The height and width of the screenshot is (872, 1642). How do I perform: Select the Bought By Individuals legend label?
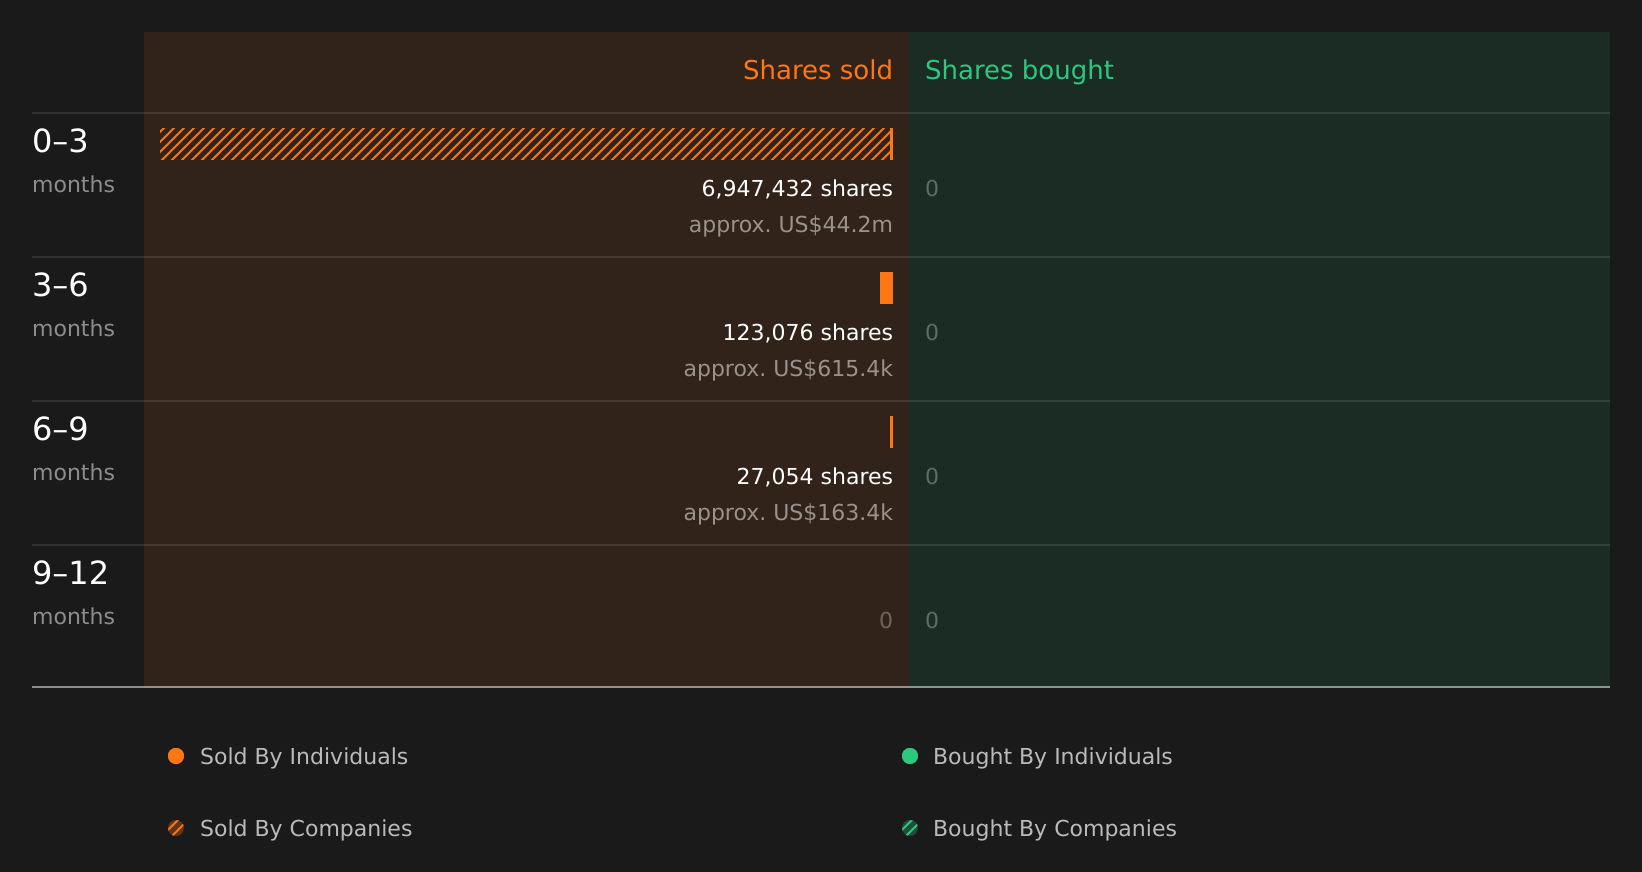click(1052, 757)
